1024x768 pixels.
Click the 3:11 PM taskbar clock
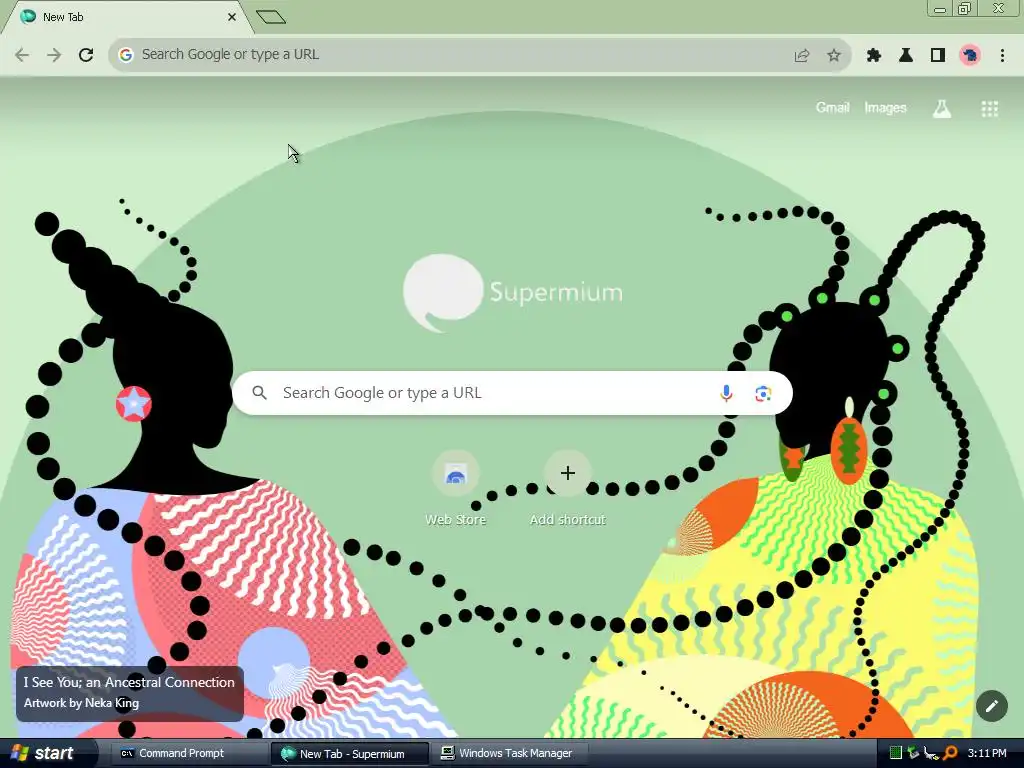[987, 754]
